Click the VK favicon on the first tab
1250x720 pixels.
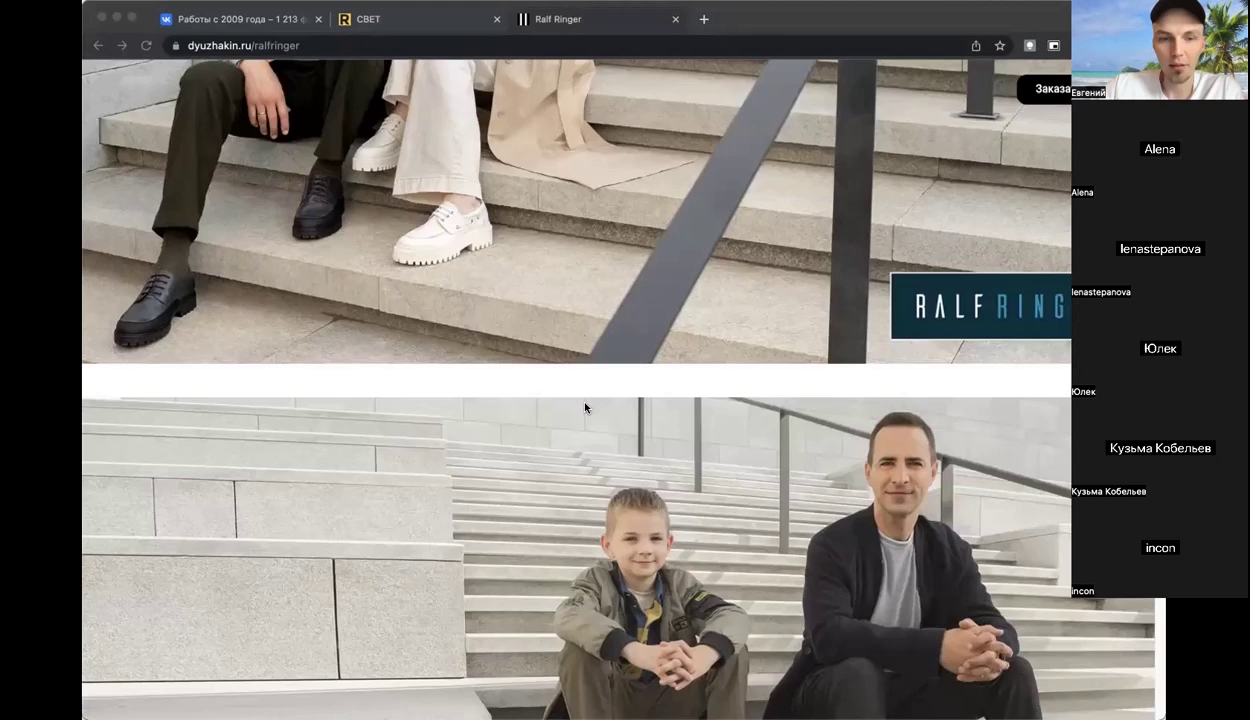166,19
